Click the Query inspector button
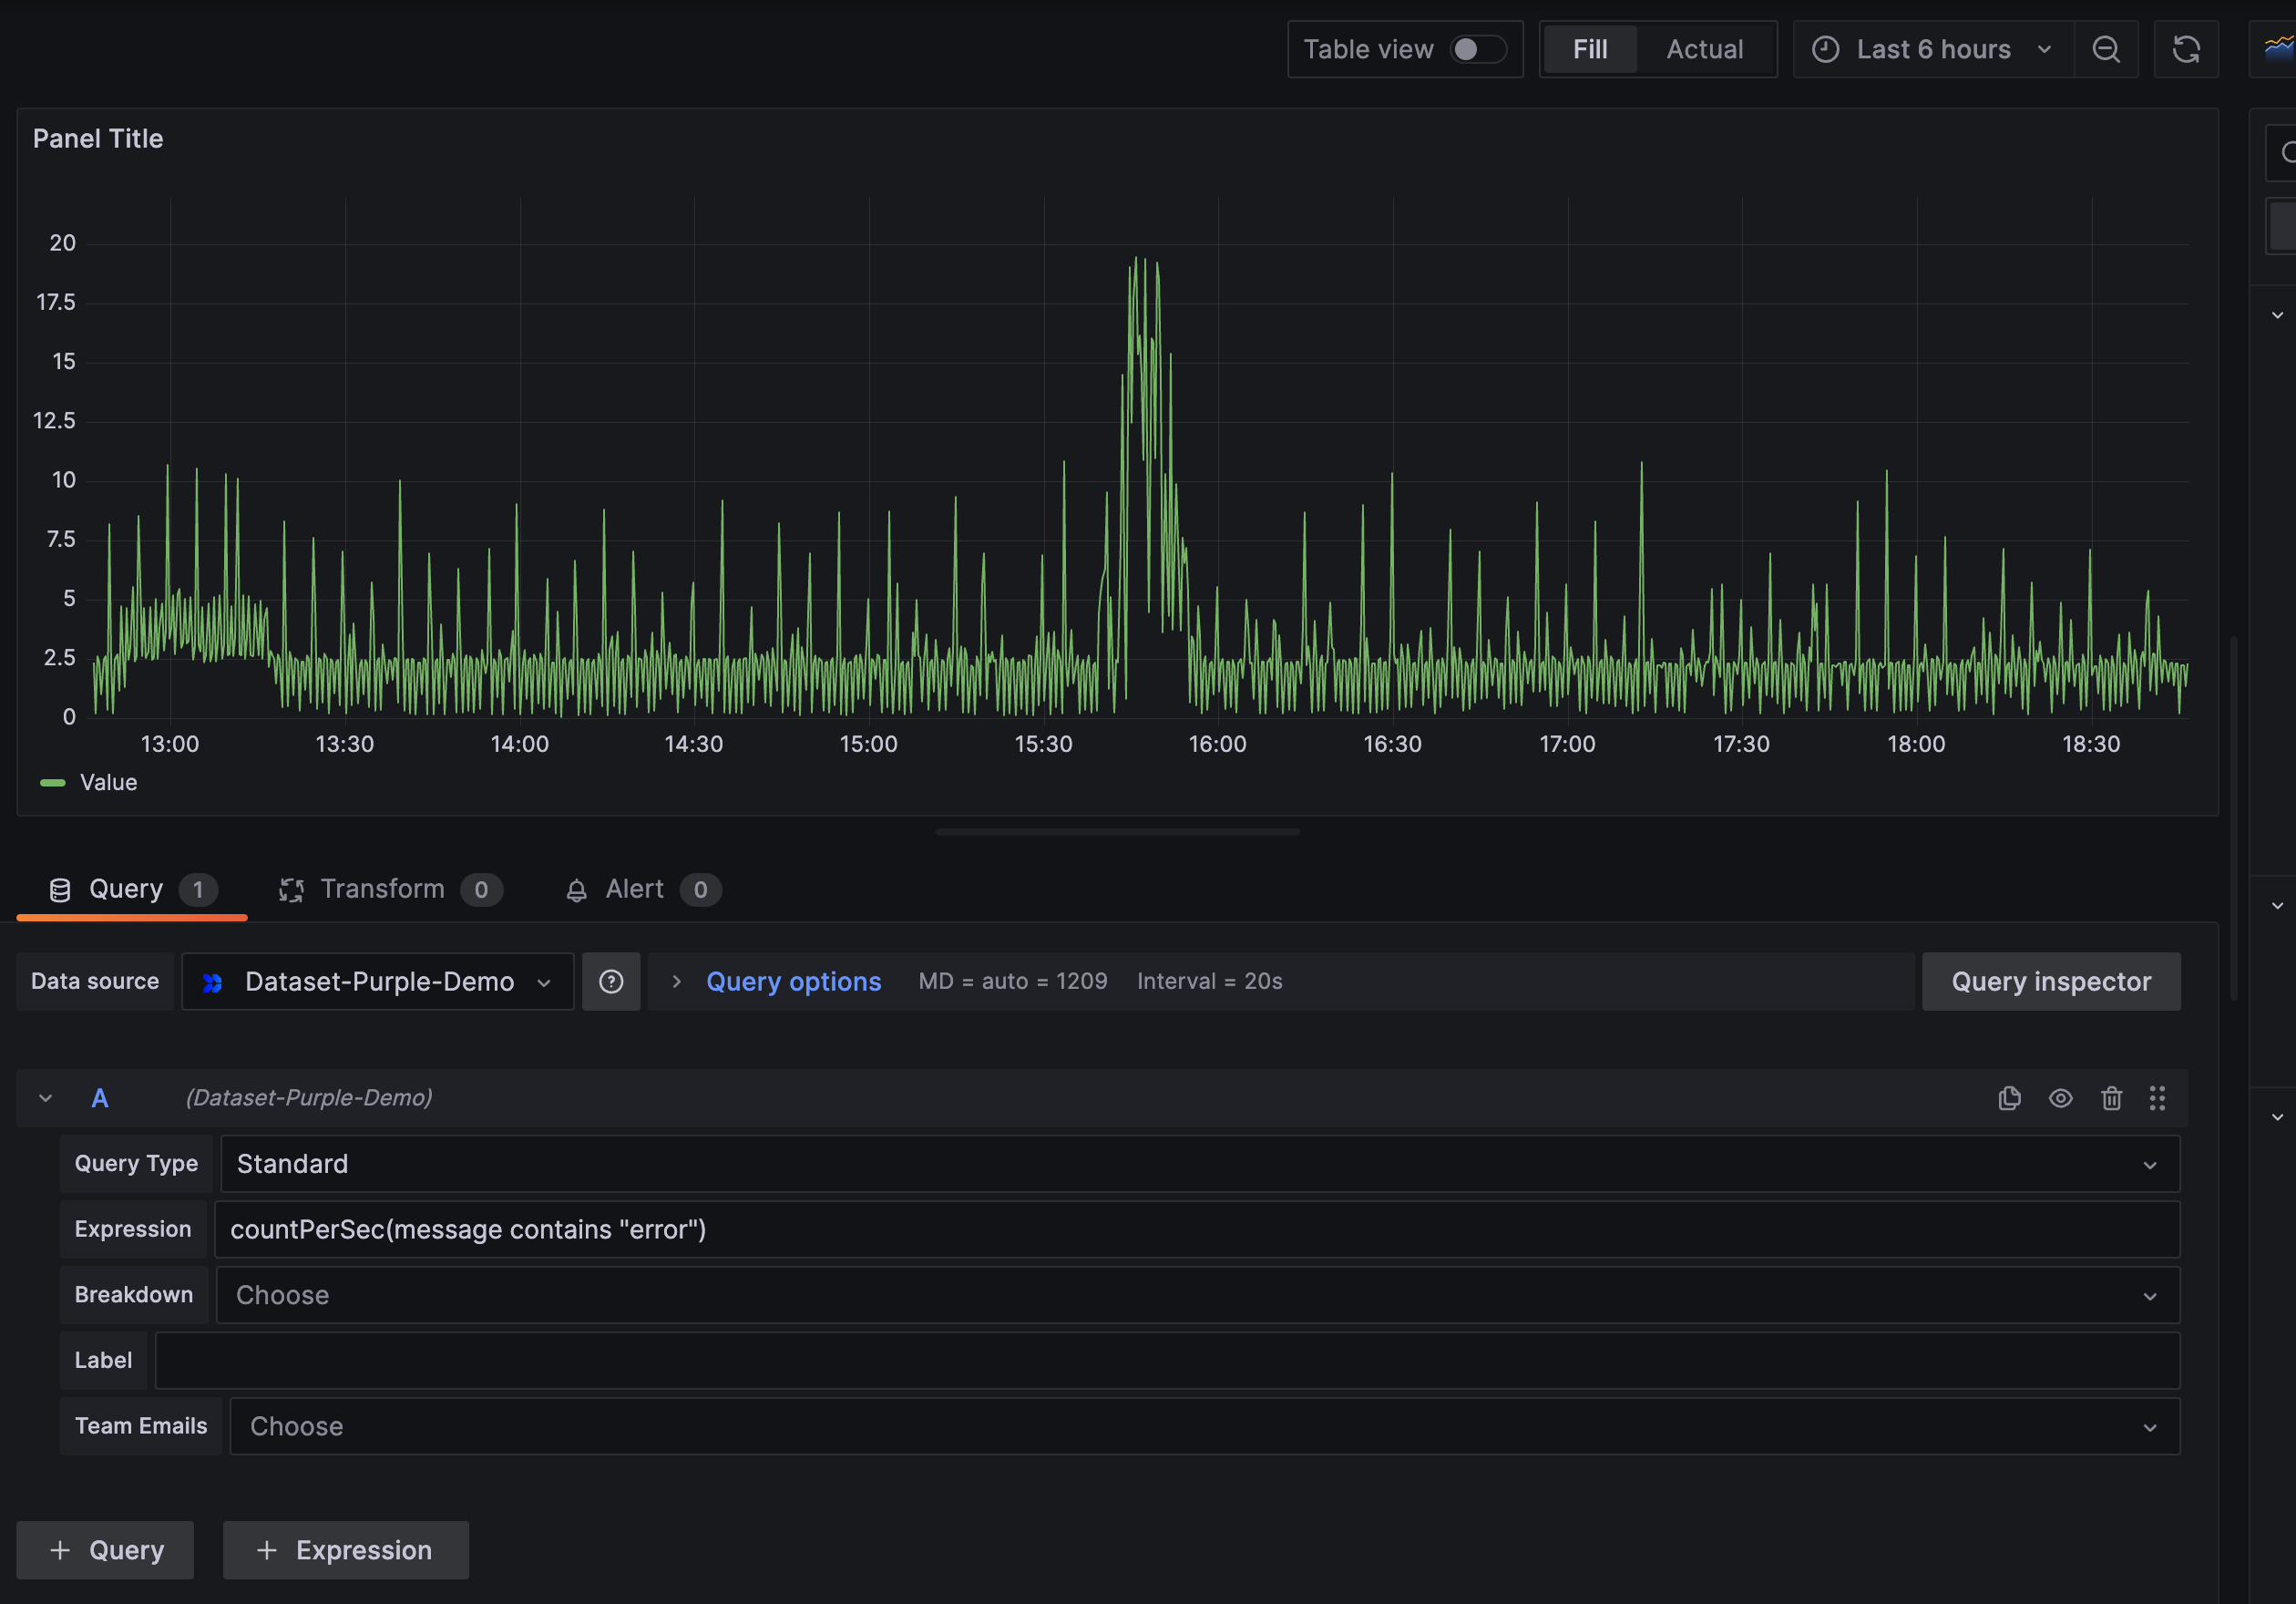Image resolution: width=2296 pixels, height=1604 pixels. click(x=2050, y=982)
